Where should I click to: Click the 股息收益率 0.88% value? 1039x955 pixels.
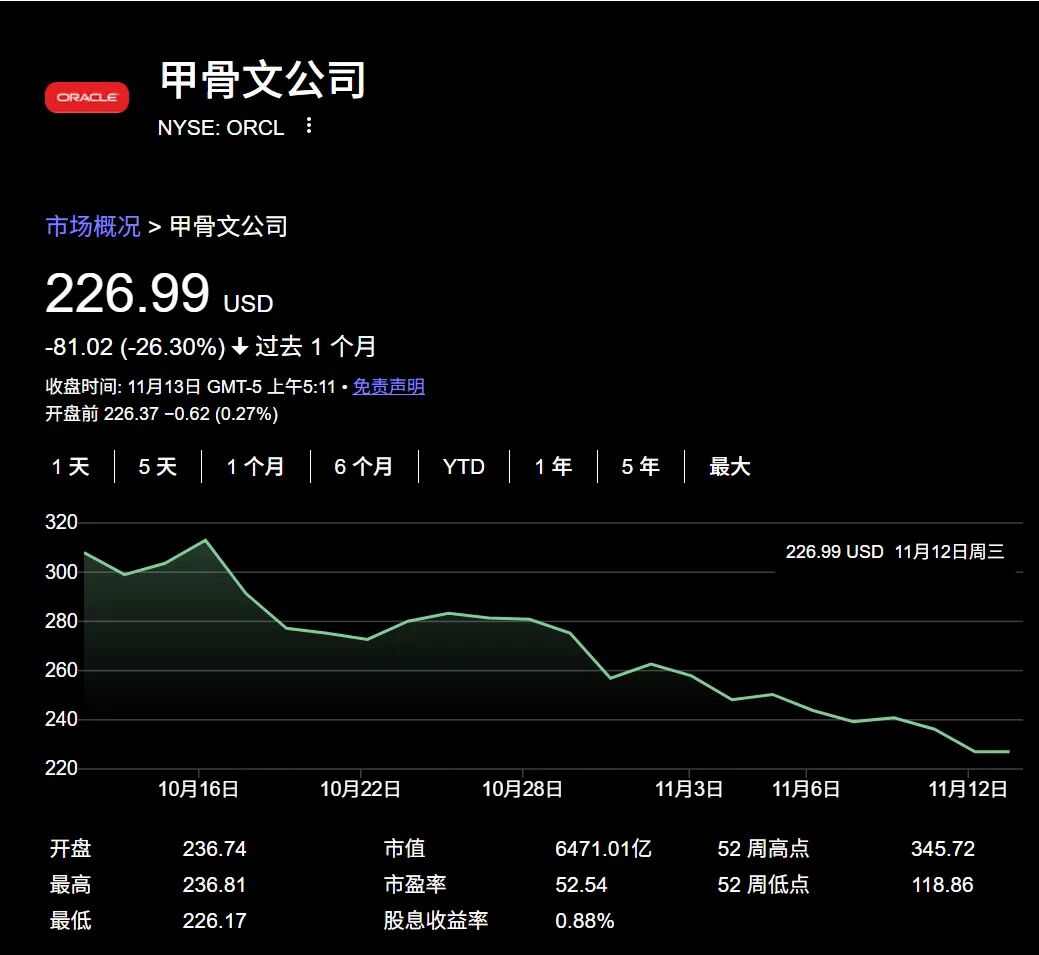coord(586,920)
